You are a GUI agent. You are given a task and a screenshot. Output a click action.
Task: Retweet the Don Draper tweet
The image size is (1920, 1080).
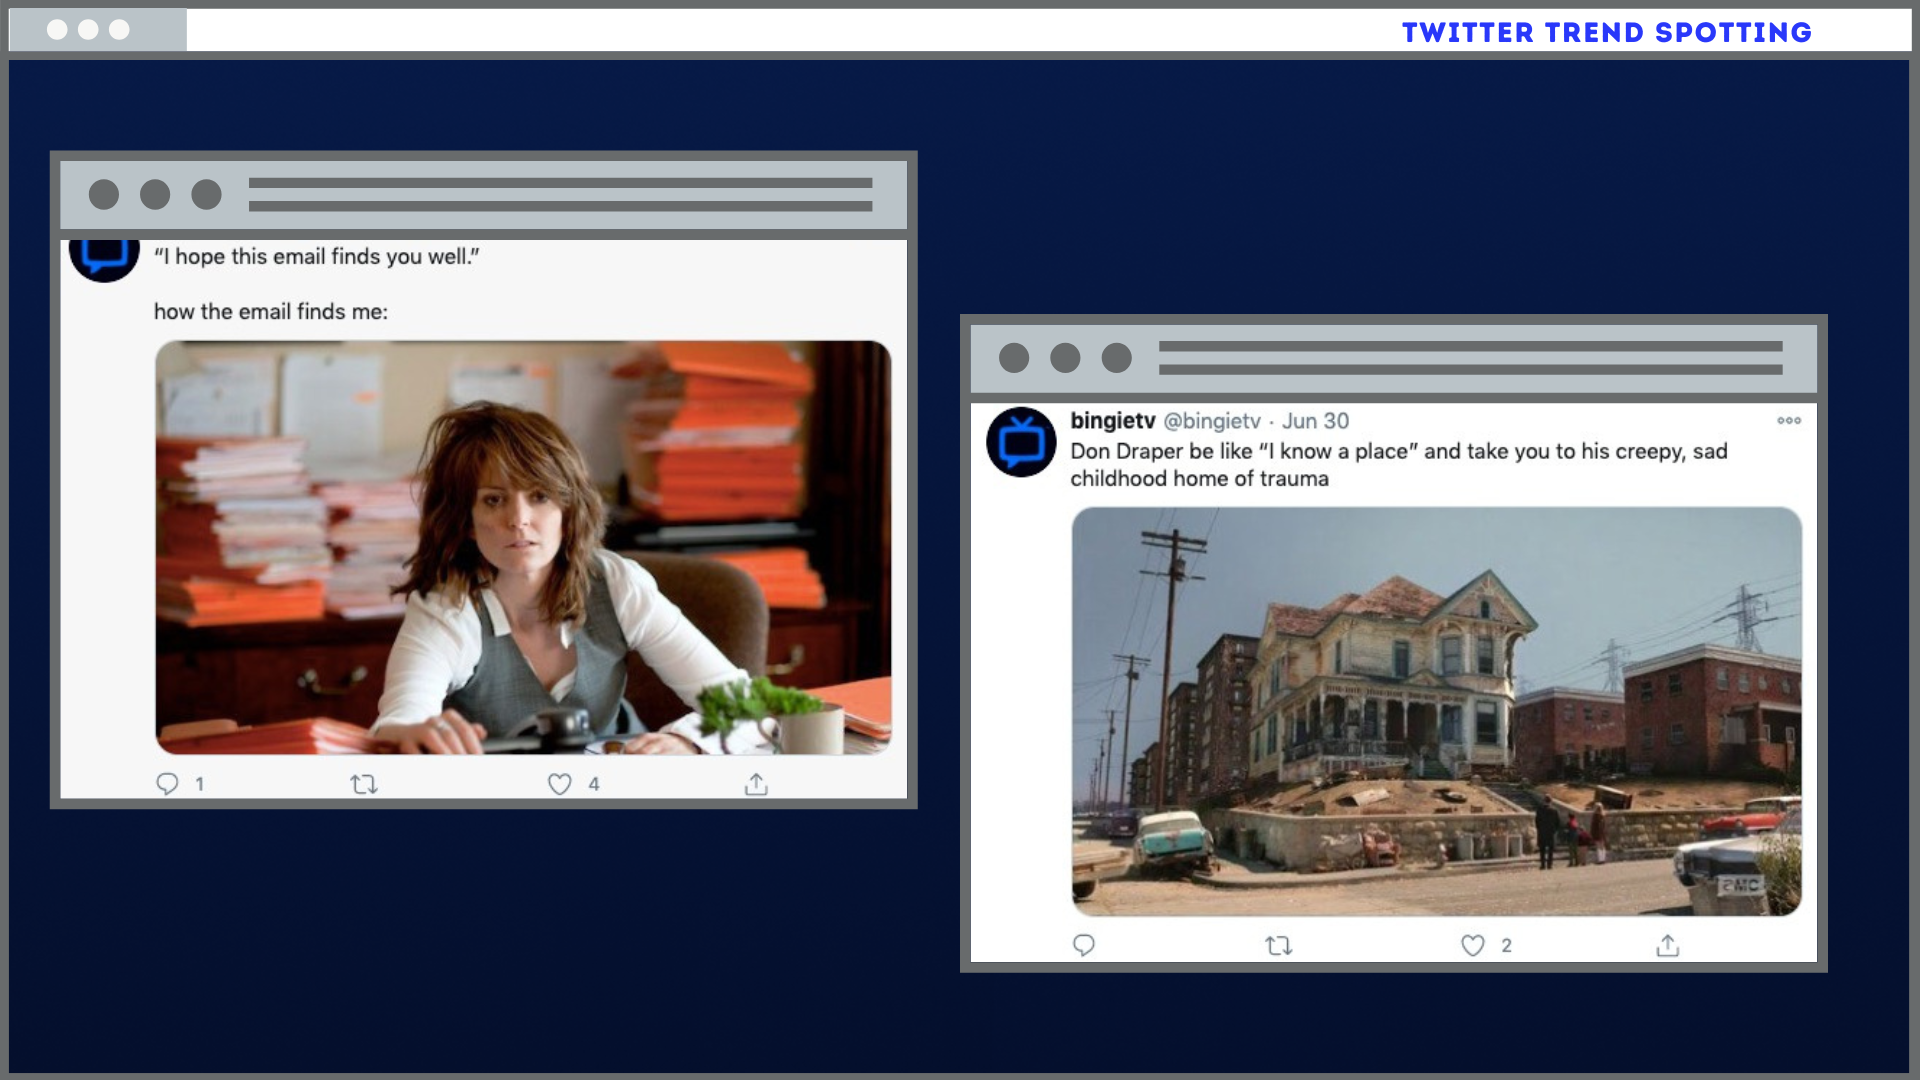coord(1279,946)
